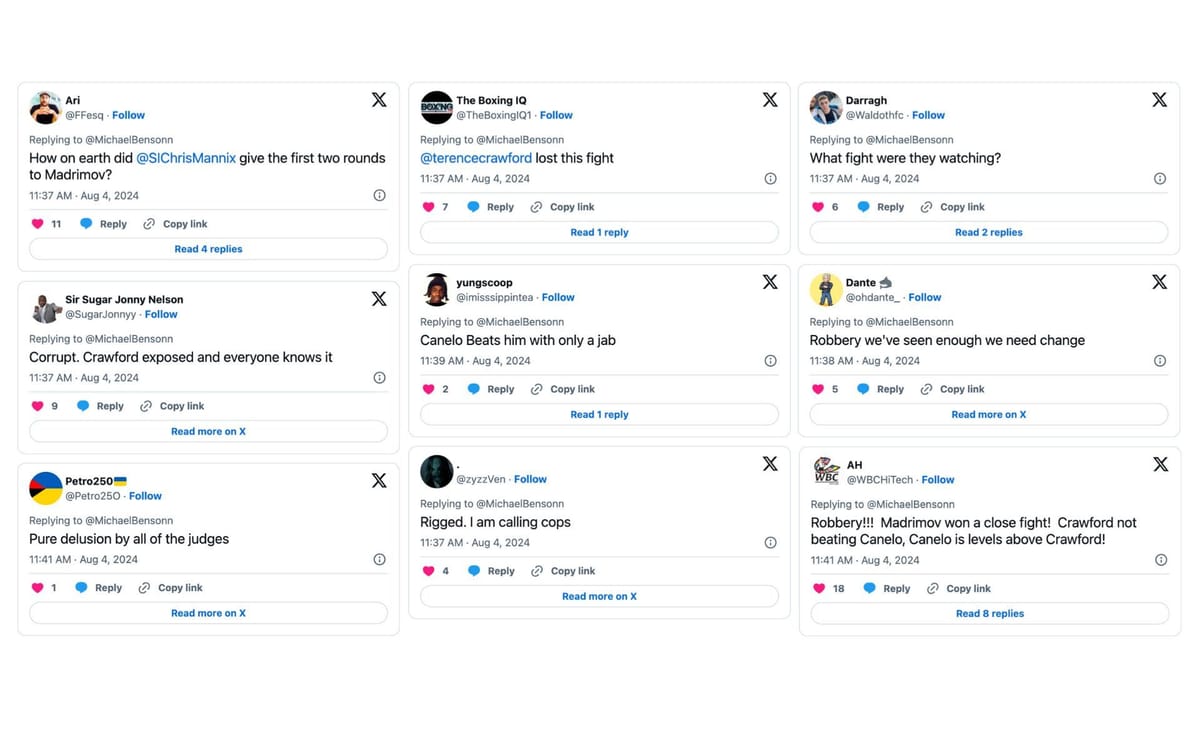Viewport: 1200px width, 750px height.
Task: Expand Read 2 replies under Darragh's tweet
Action: [988, 232]
